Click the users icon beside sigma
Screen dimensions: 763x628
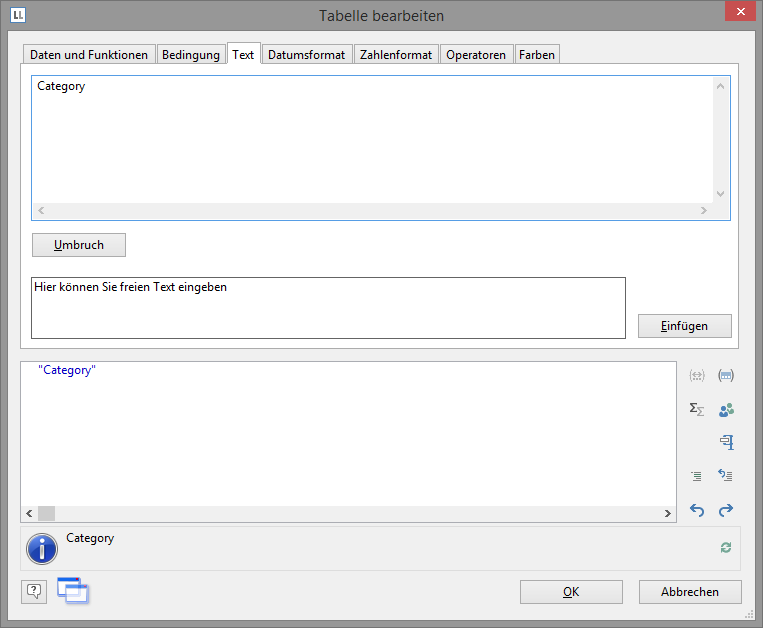[727, 409]
